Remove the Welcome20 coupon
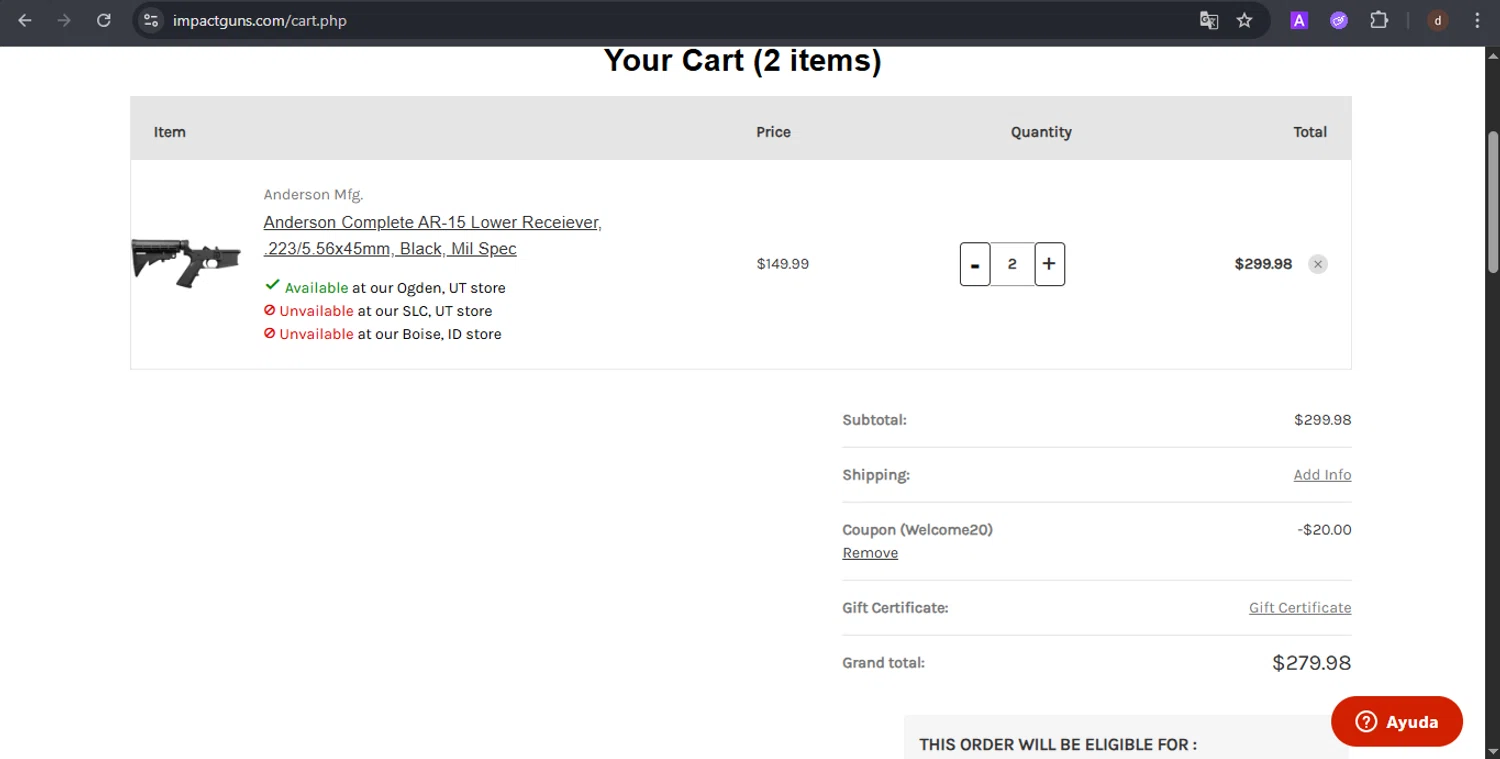The width and height of the screenshot is (1500, 759). [x=870, y=553]
